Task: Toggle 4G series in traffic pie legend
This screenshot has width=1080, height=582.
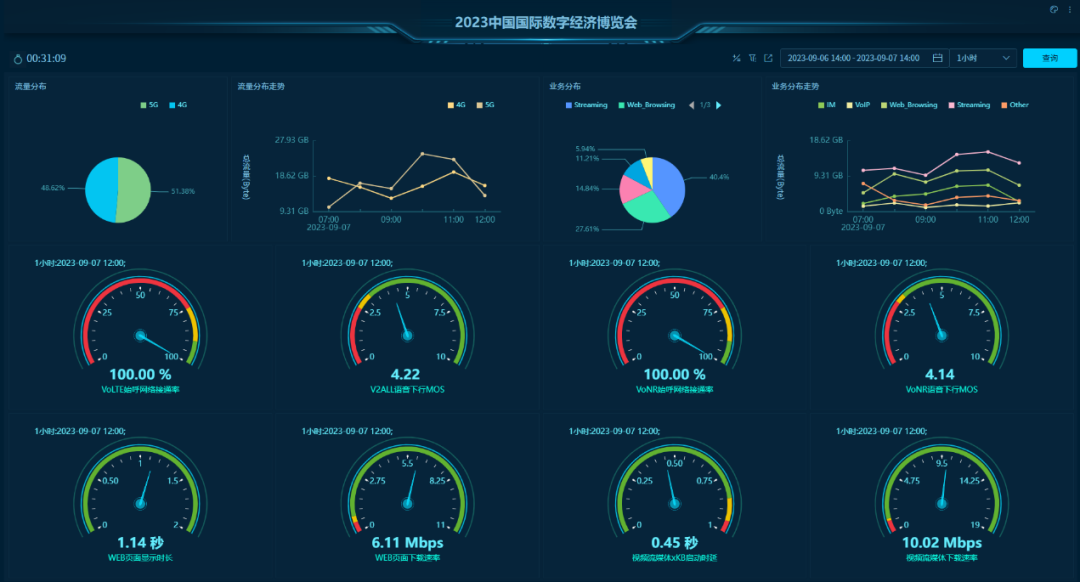Action: 177,105
